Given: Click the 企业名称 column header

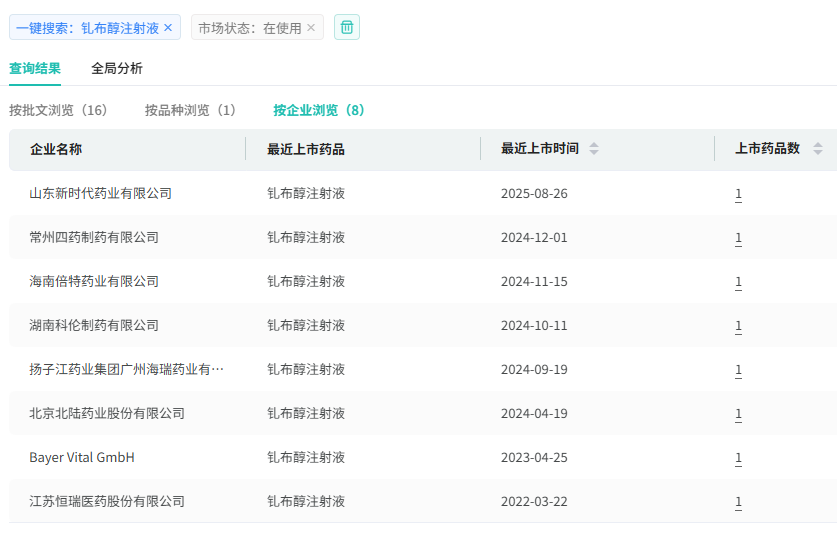Looking at the screenshot, I should click(x=56, y=149).
